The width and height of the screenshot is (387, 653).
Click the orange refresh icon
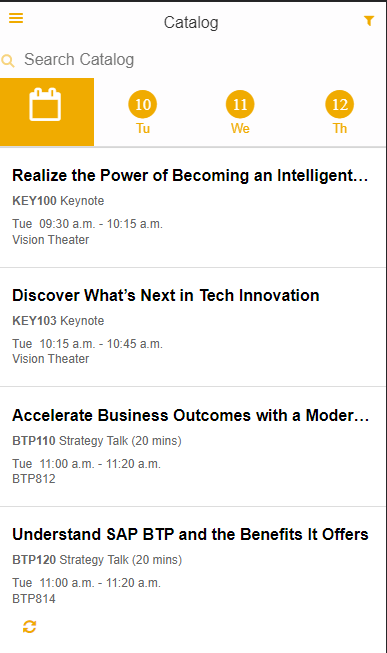coord(29,626)
